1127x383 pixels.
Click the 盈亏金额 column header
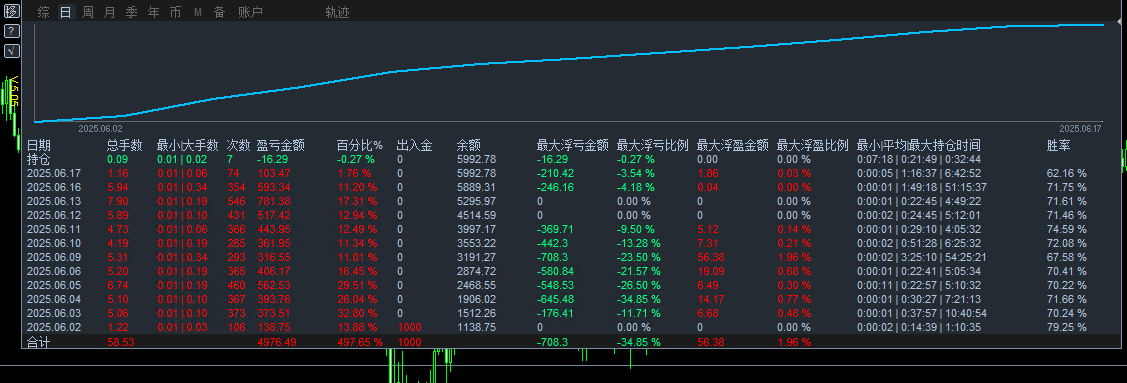coord(280,145)
